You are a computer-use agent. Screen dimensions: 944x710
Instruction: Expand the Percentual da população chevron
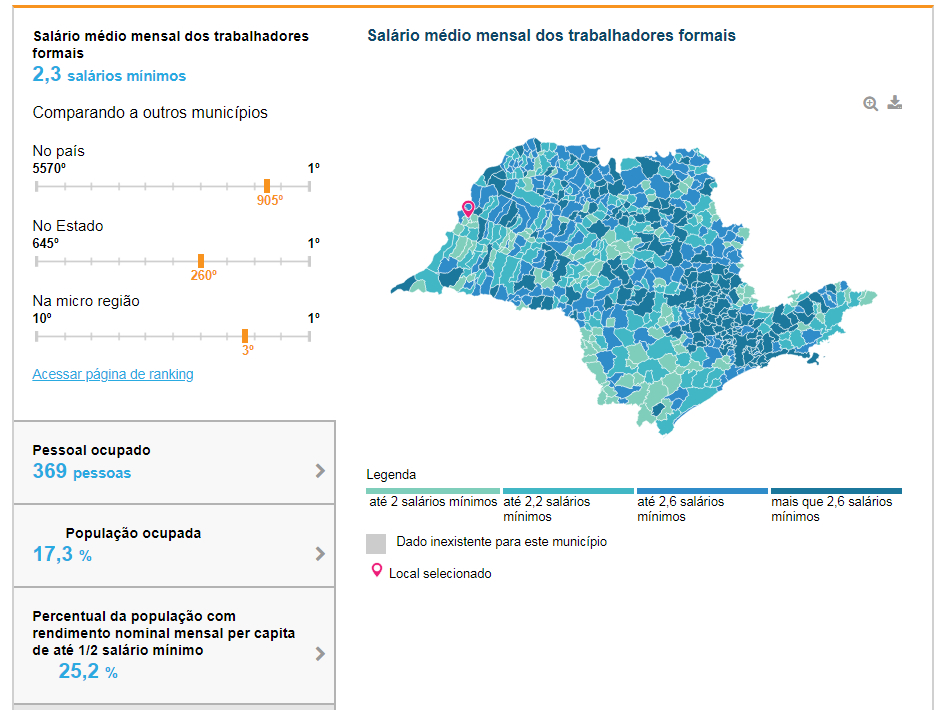(320, 654)
